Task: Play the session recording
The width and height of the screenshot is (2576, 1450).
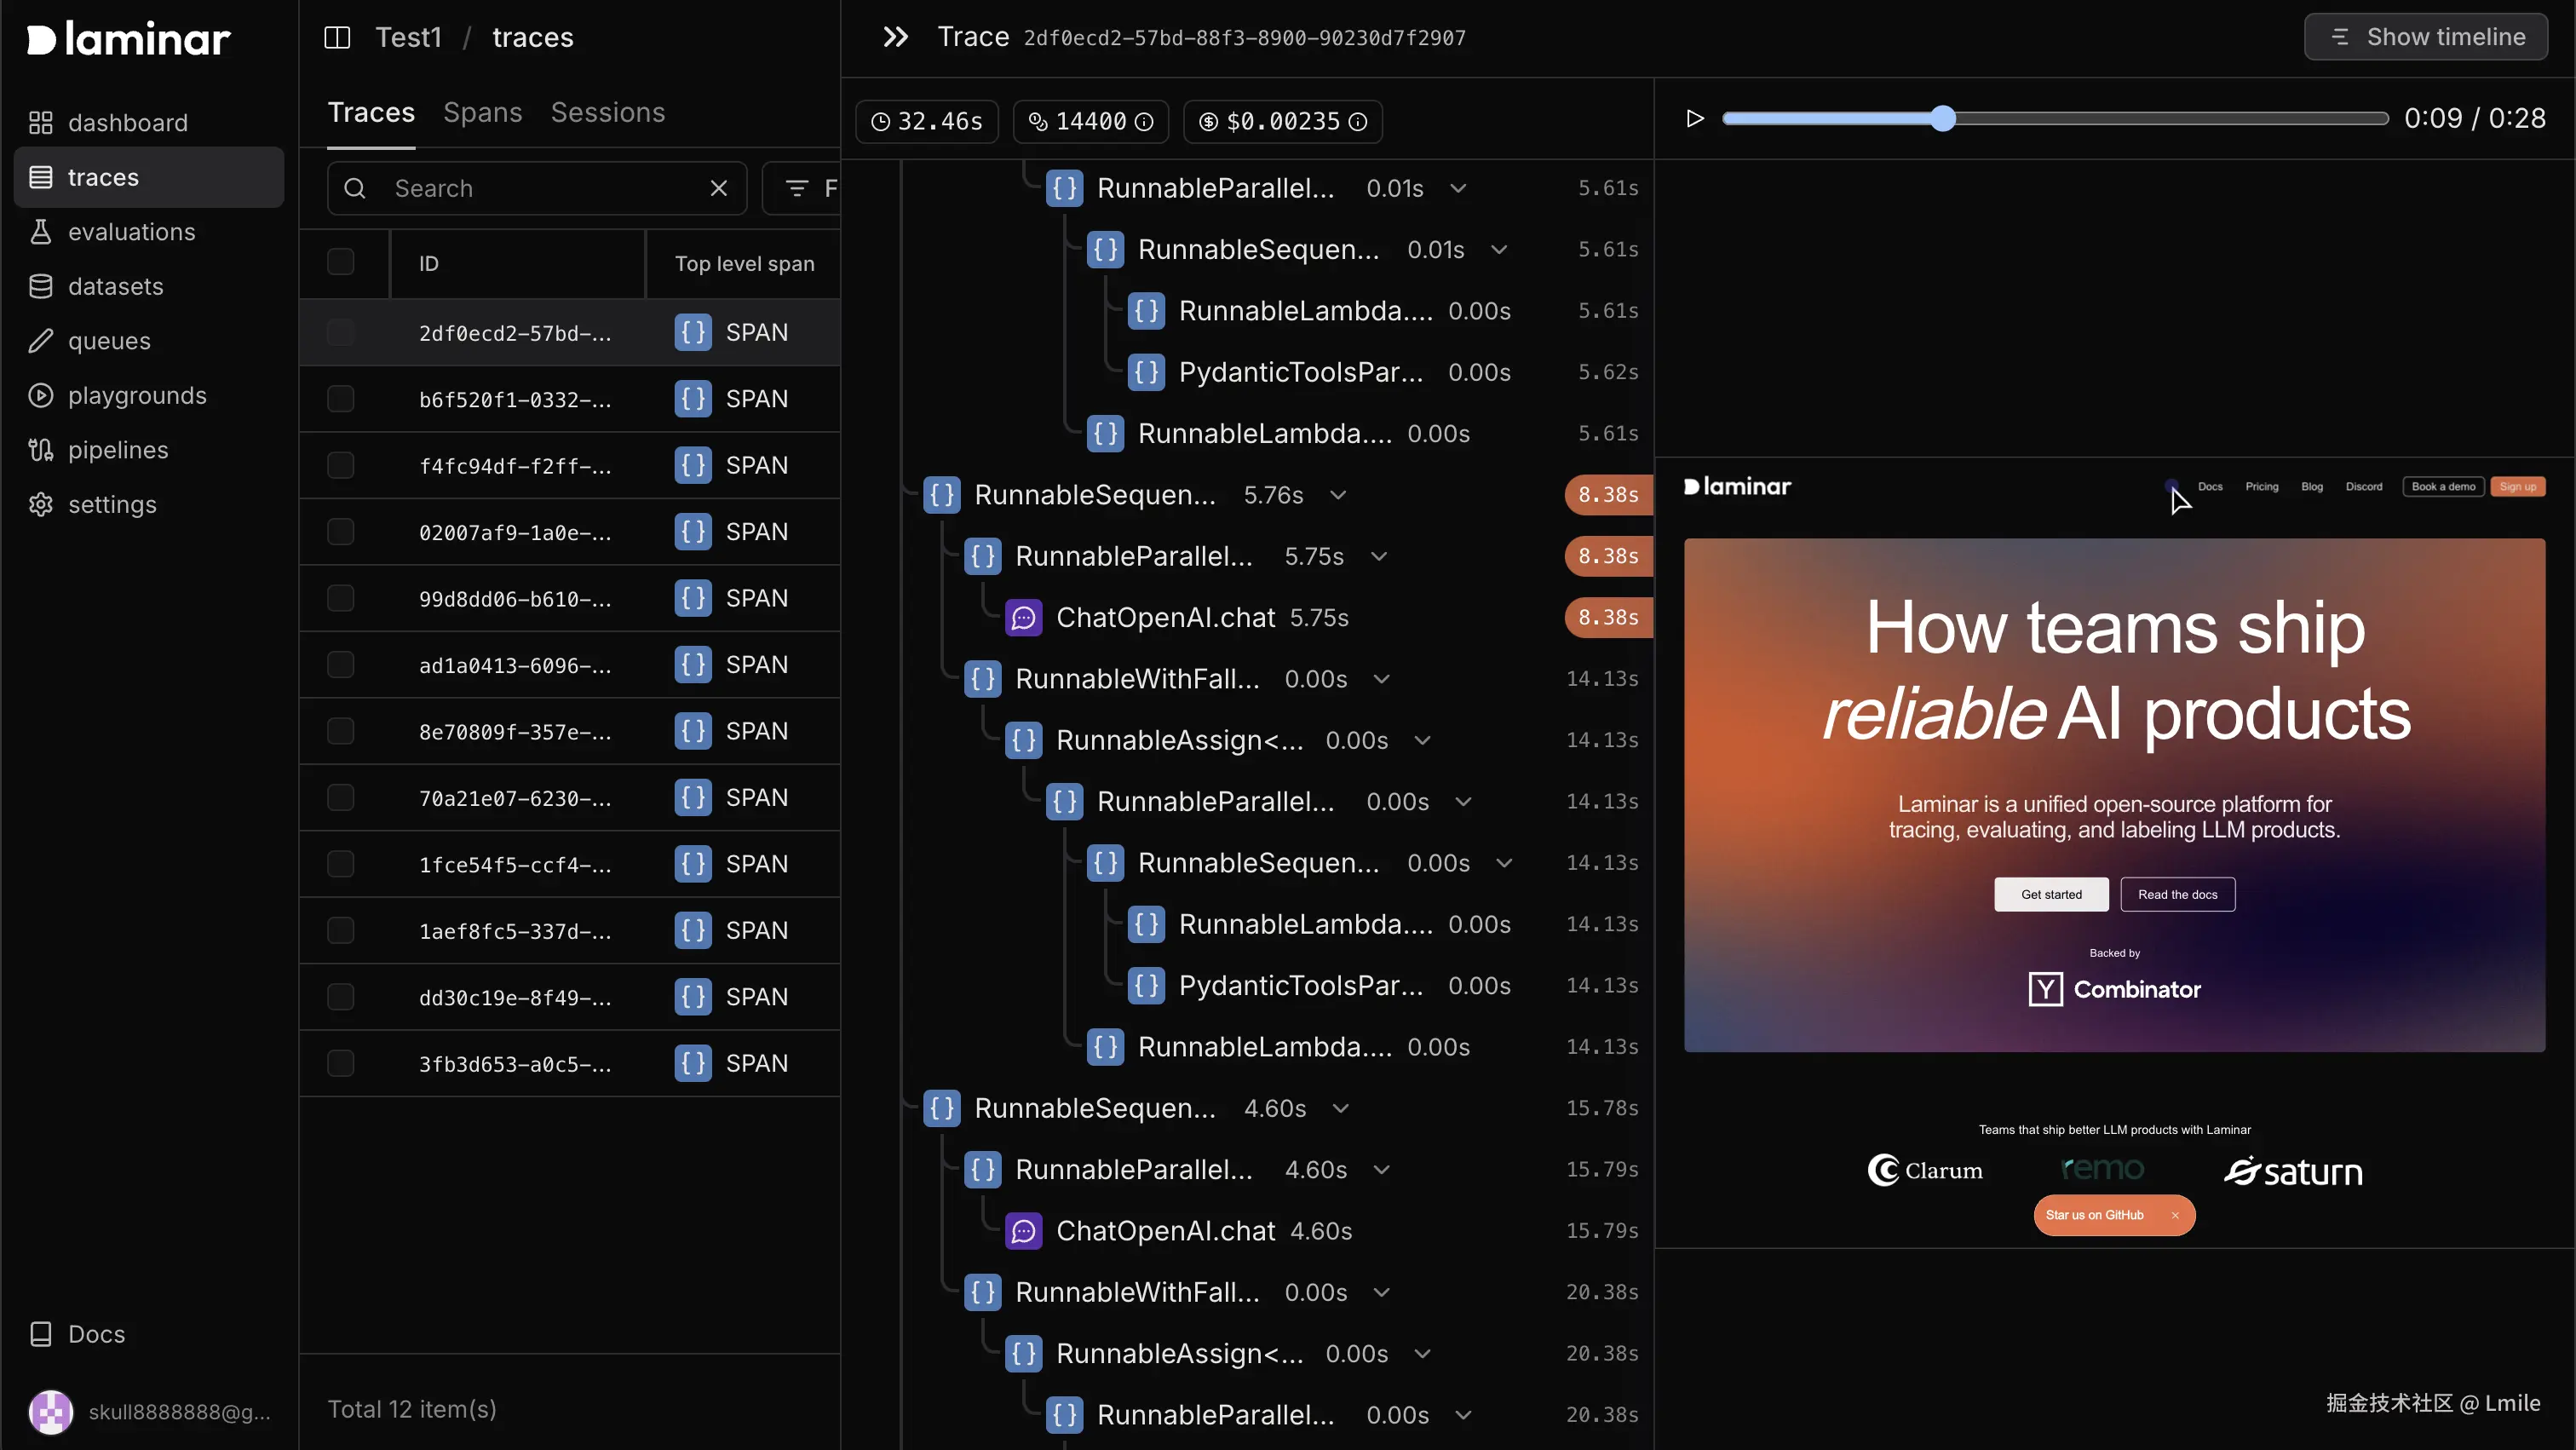Action: tap(1694, 119)
